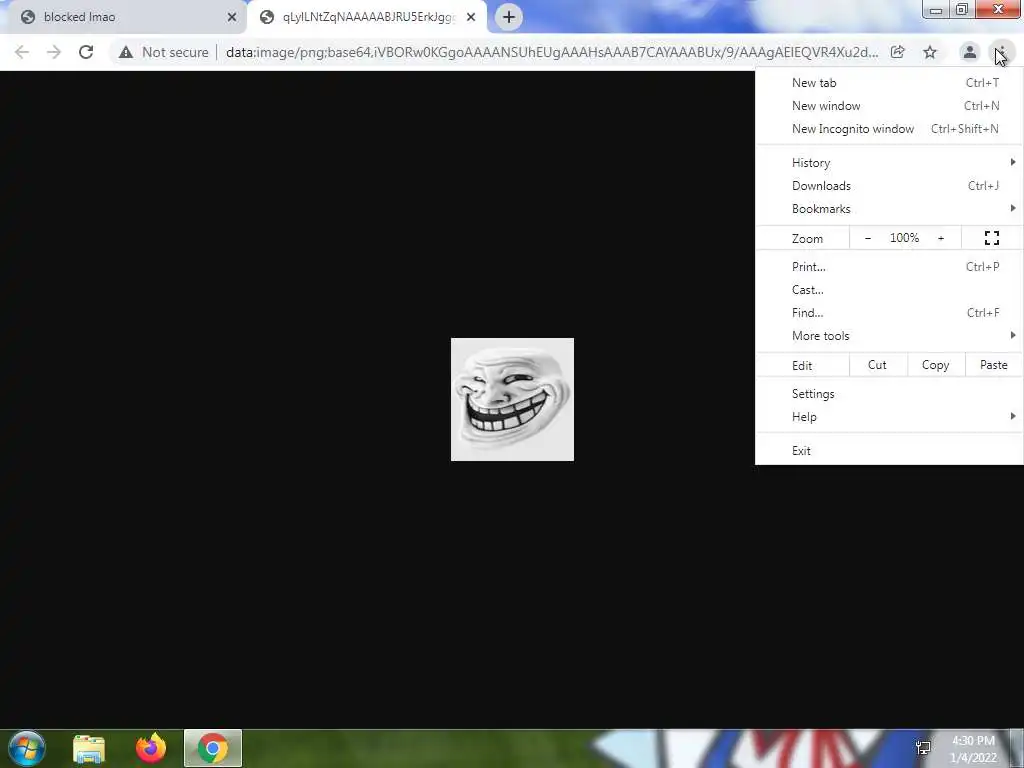Click the troll face image
Image resolution: width=1024 pixels, height=768 pixels.
[512, 399]
